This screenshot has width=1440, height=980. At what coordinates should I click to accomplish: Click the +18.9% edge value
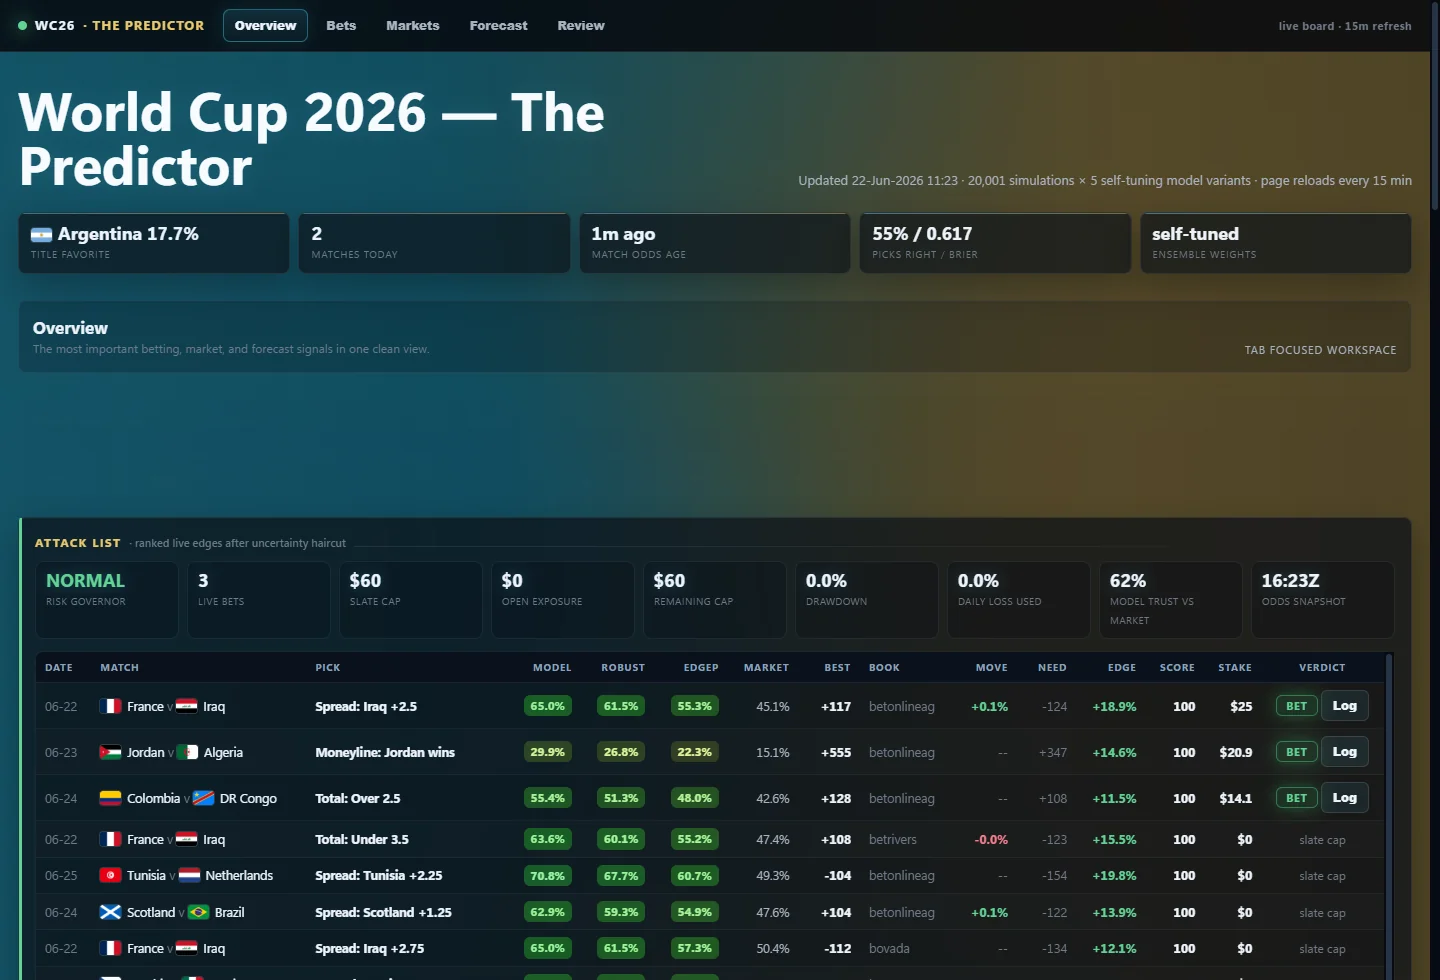point(1114,706)
